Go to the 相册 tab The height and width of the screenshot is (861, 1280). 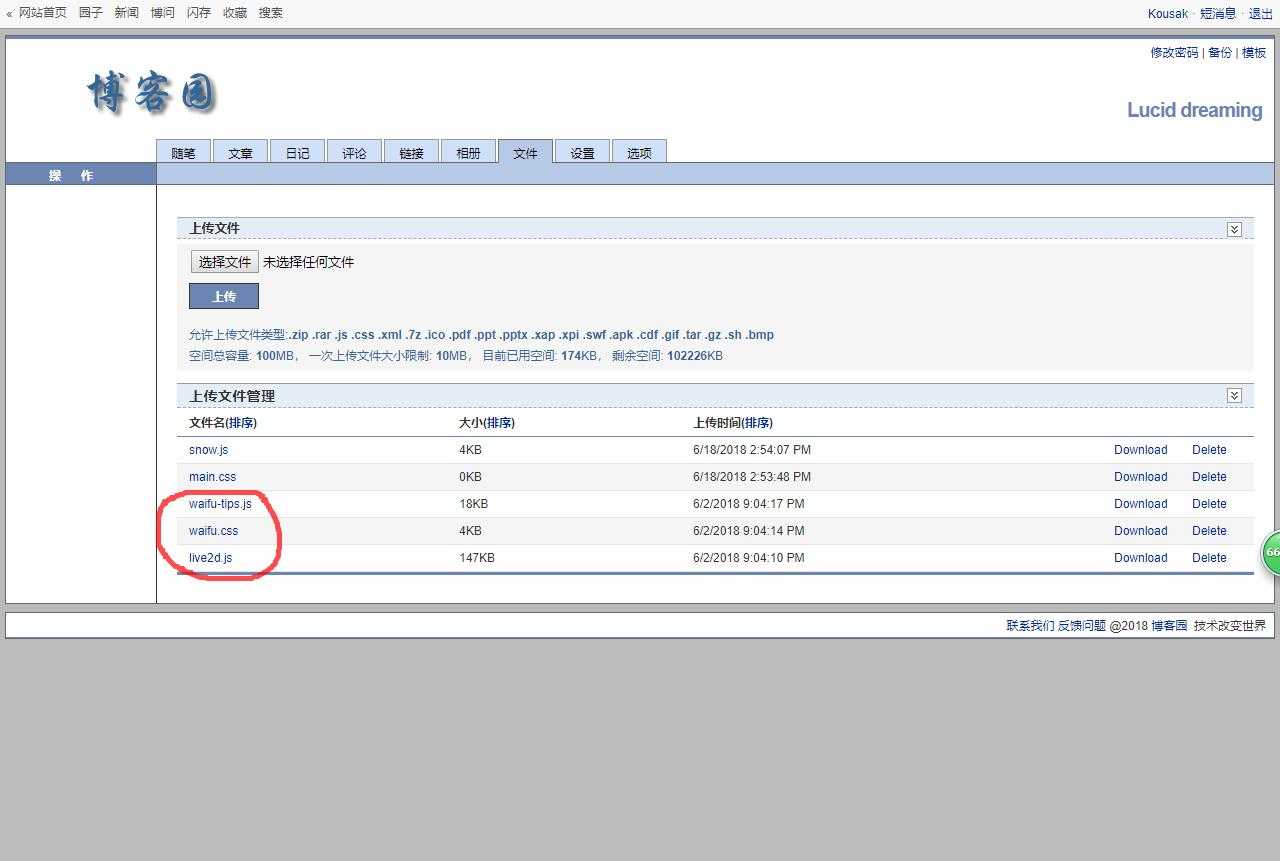468,152
